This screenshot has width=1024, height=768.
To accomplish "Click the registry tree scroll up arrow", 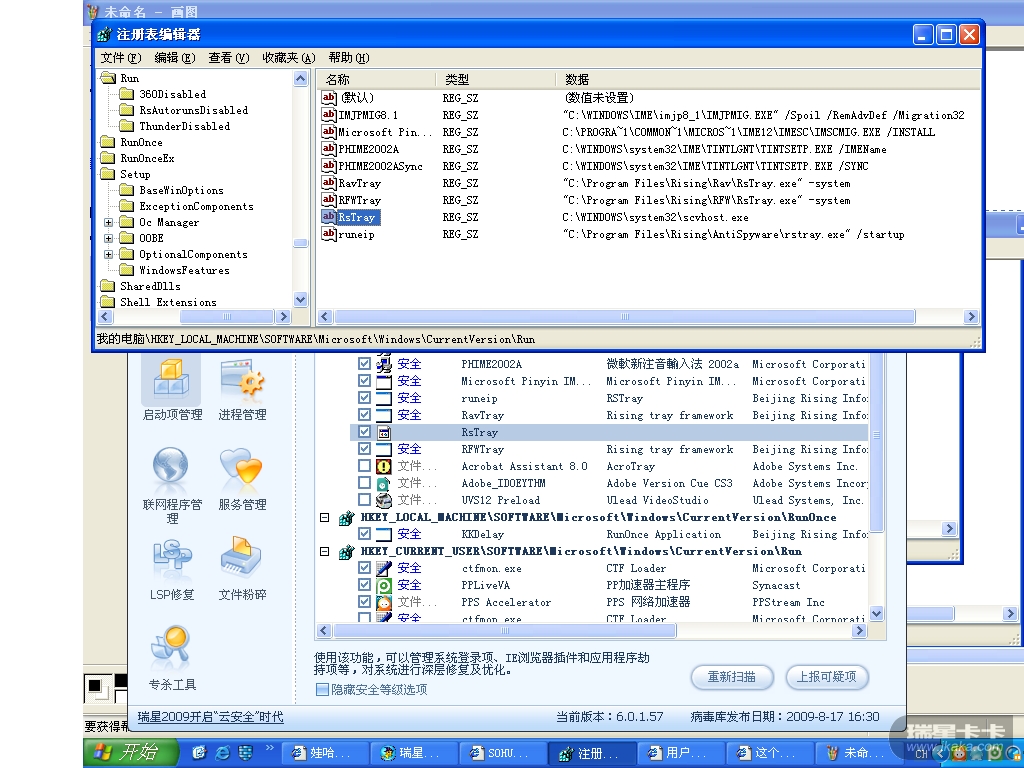I will (300, 79).
